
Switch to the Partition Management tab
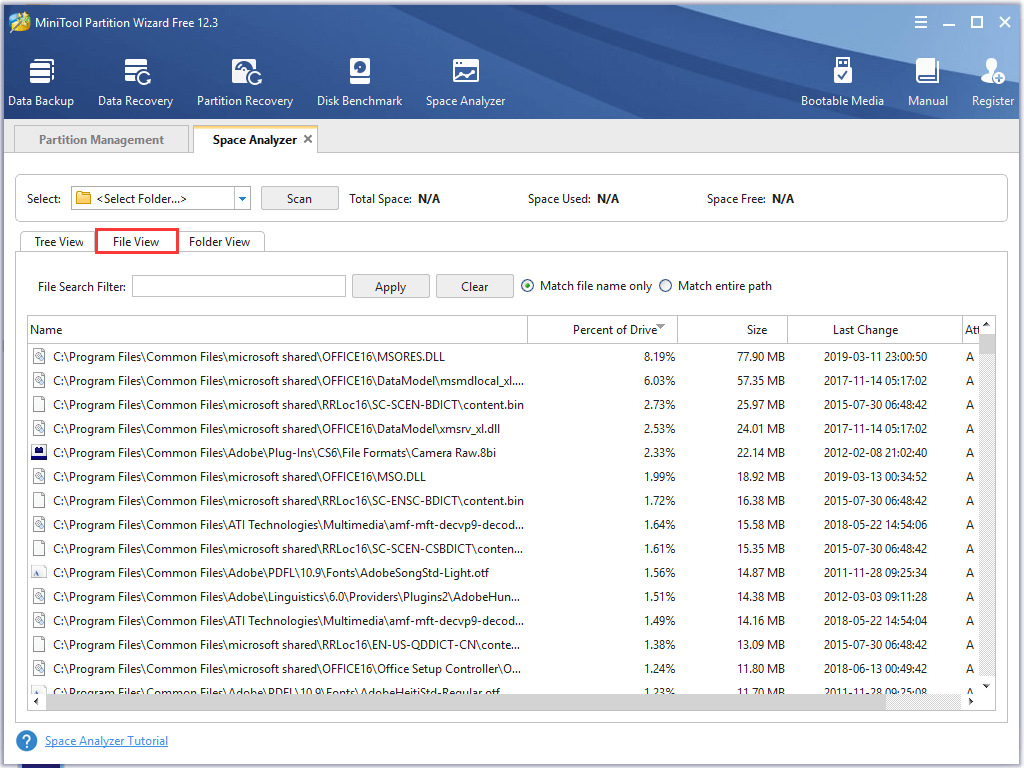[101, 140]
